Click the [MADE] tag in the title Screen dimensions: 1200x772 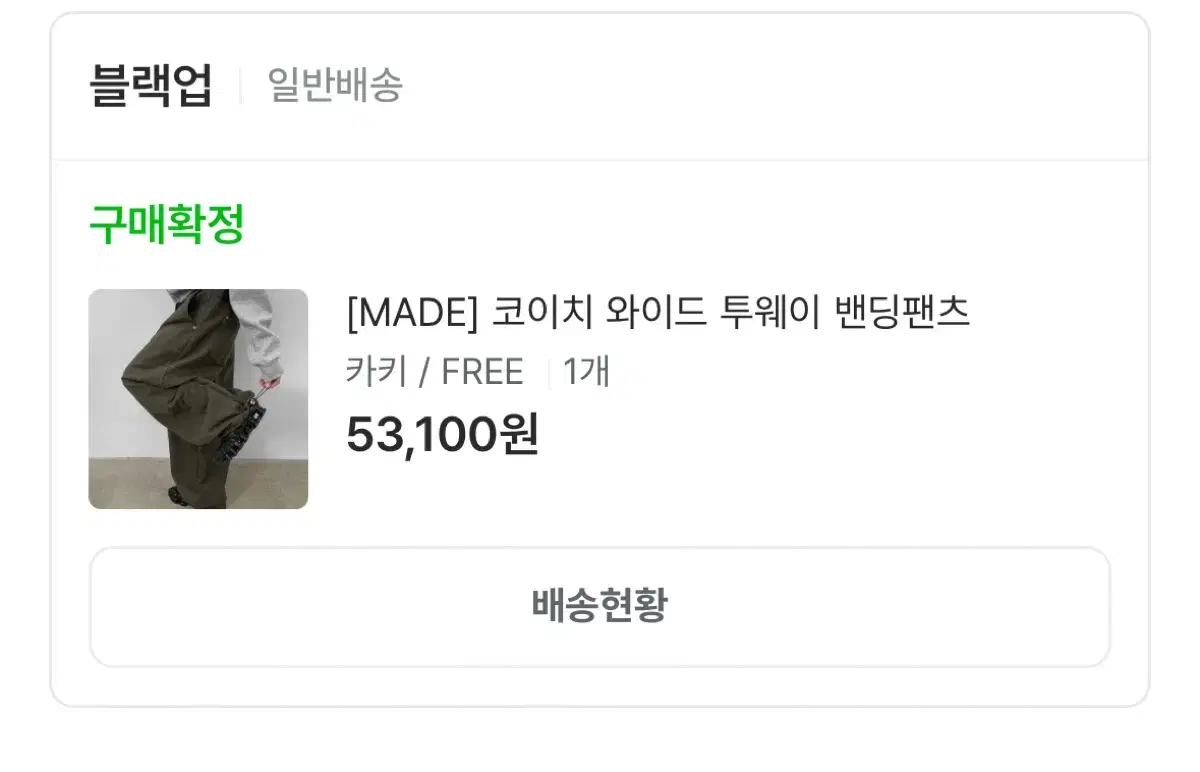point(413,315)
